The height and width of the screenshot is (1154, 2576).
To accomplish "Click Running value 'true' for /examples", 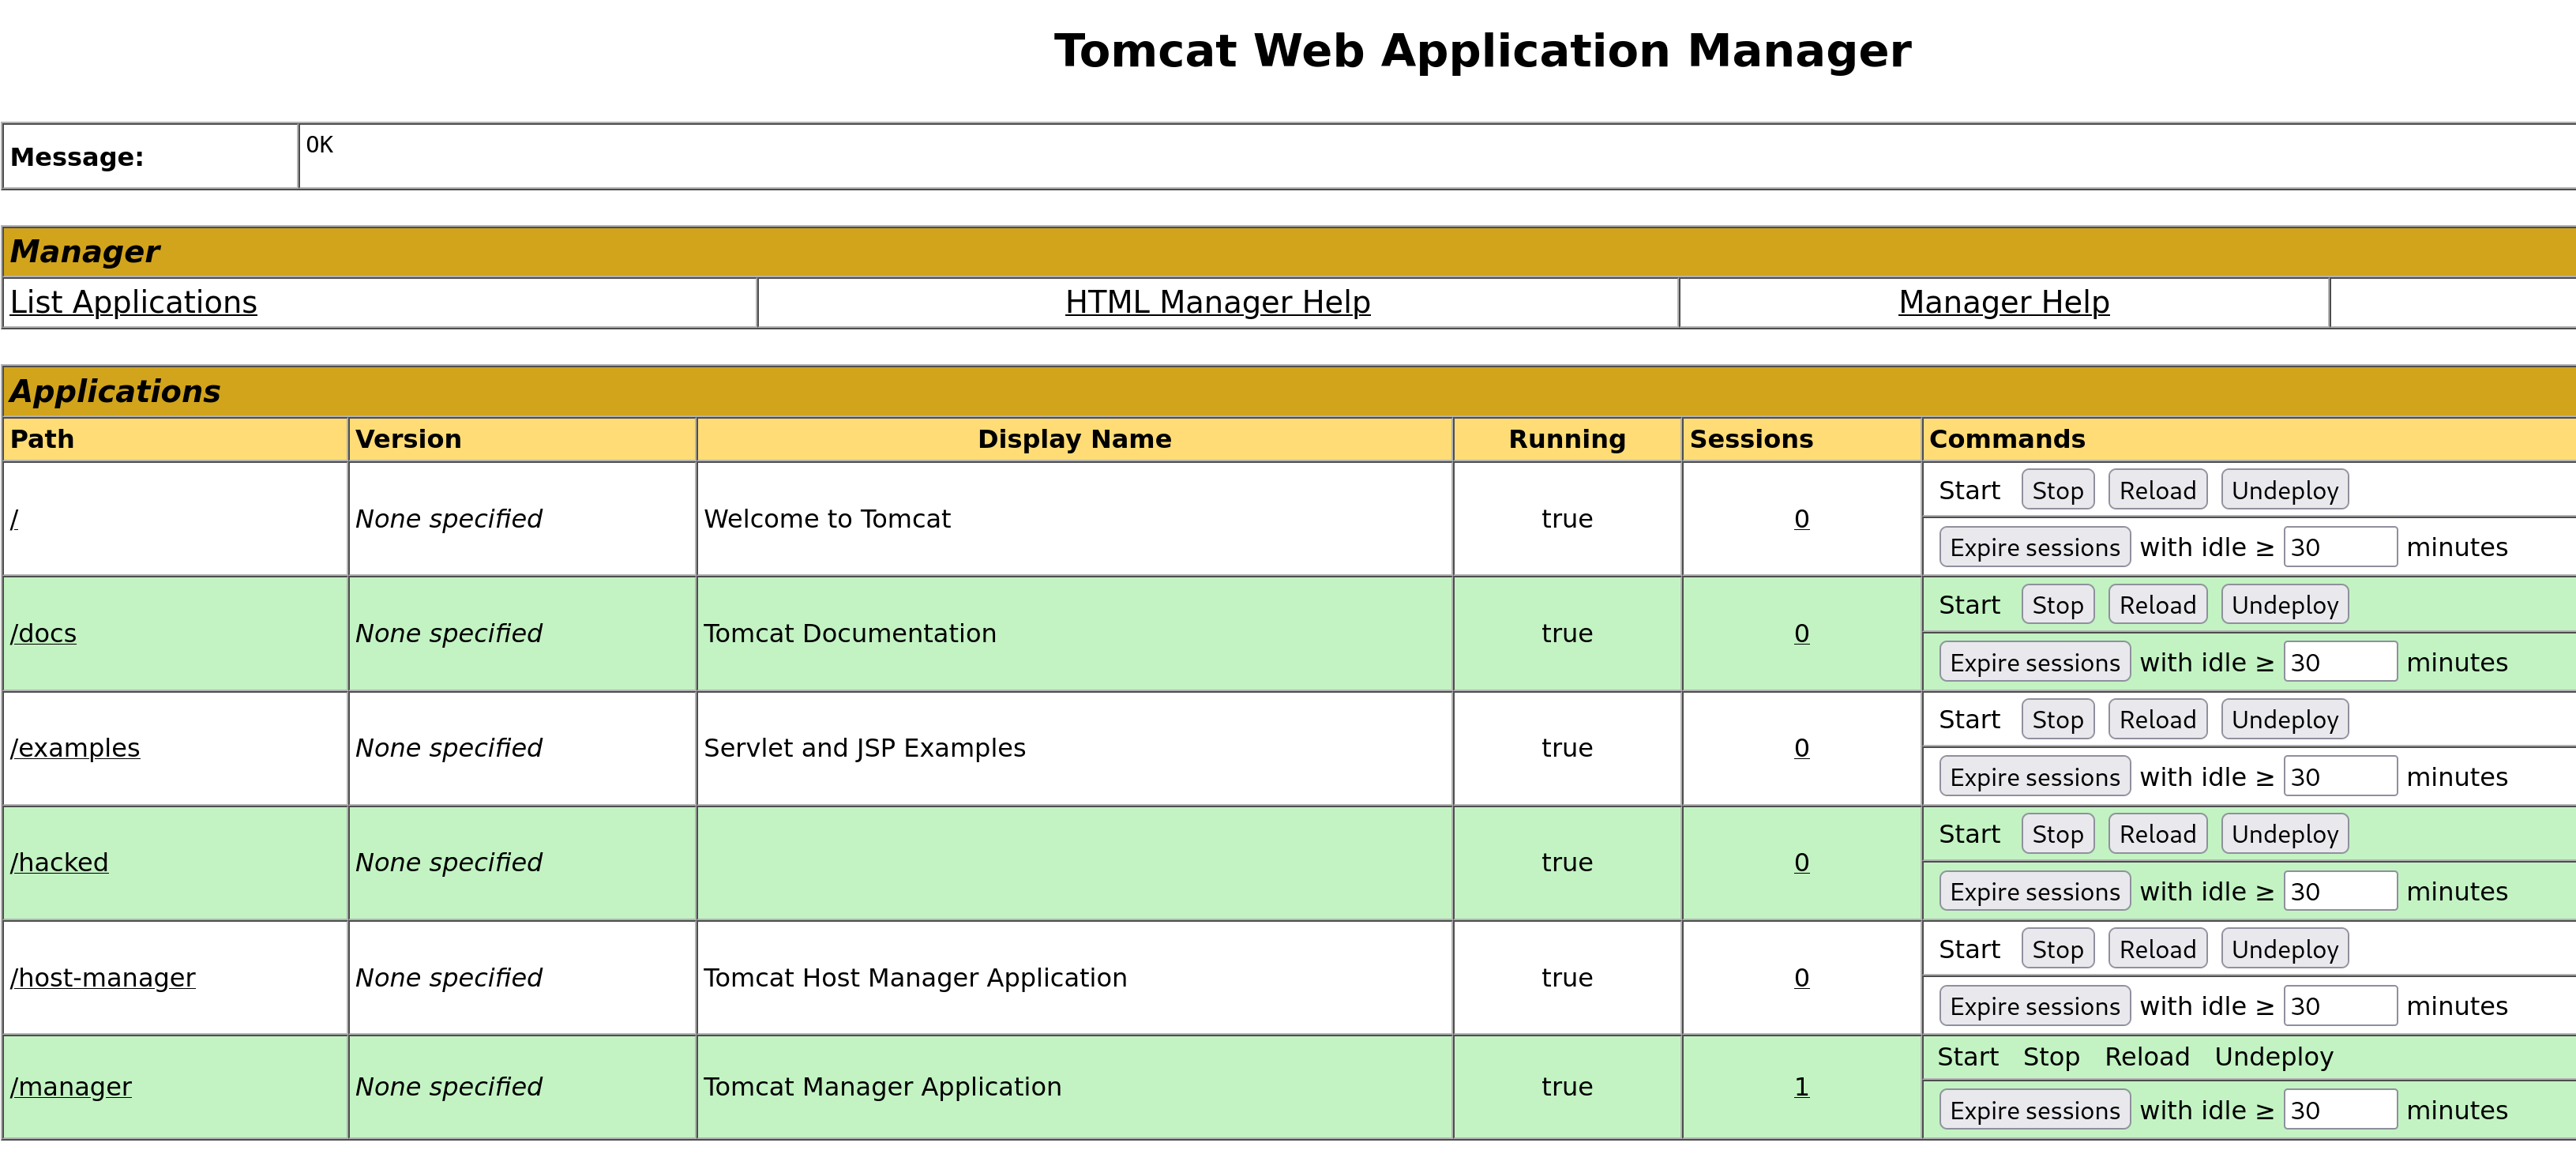I will tap(1567, 748).
